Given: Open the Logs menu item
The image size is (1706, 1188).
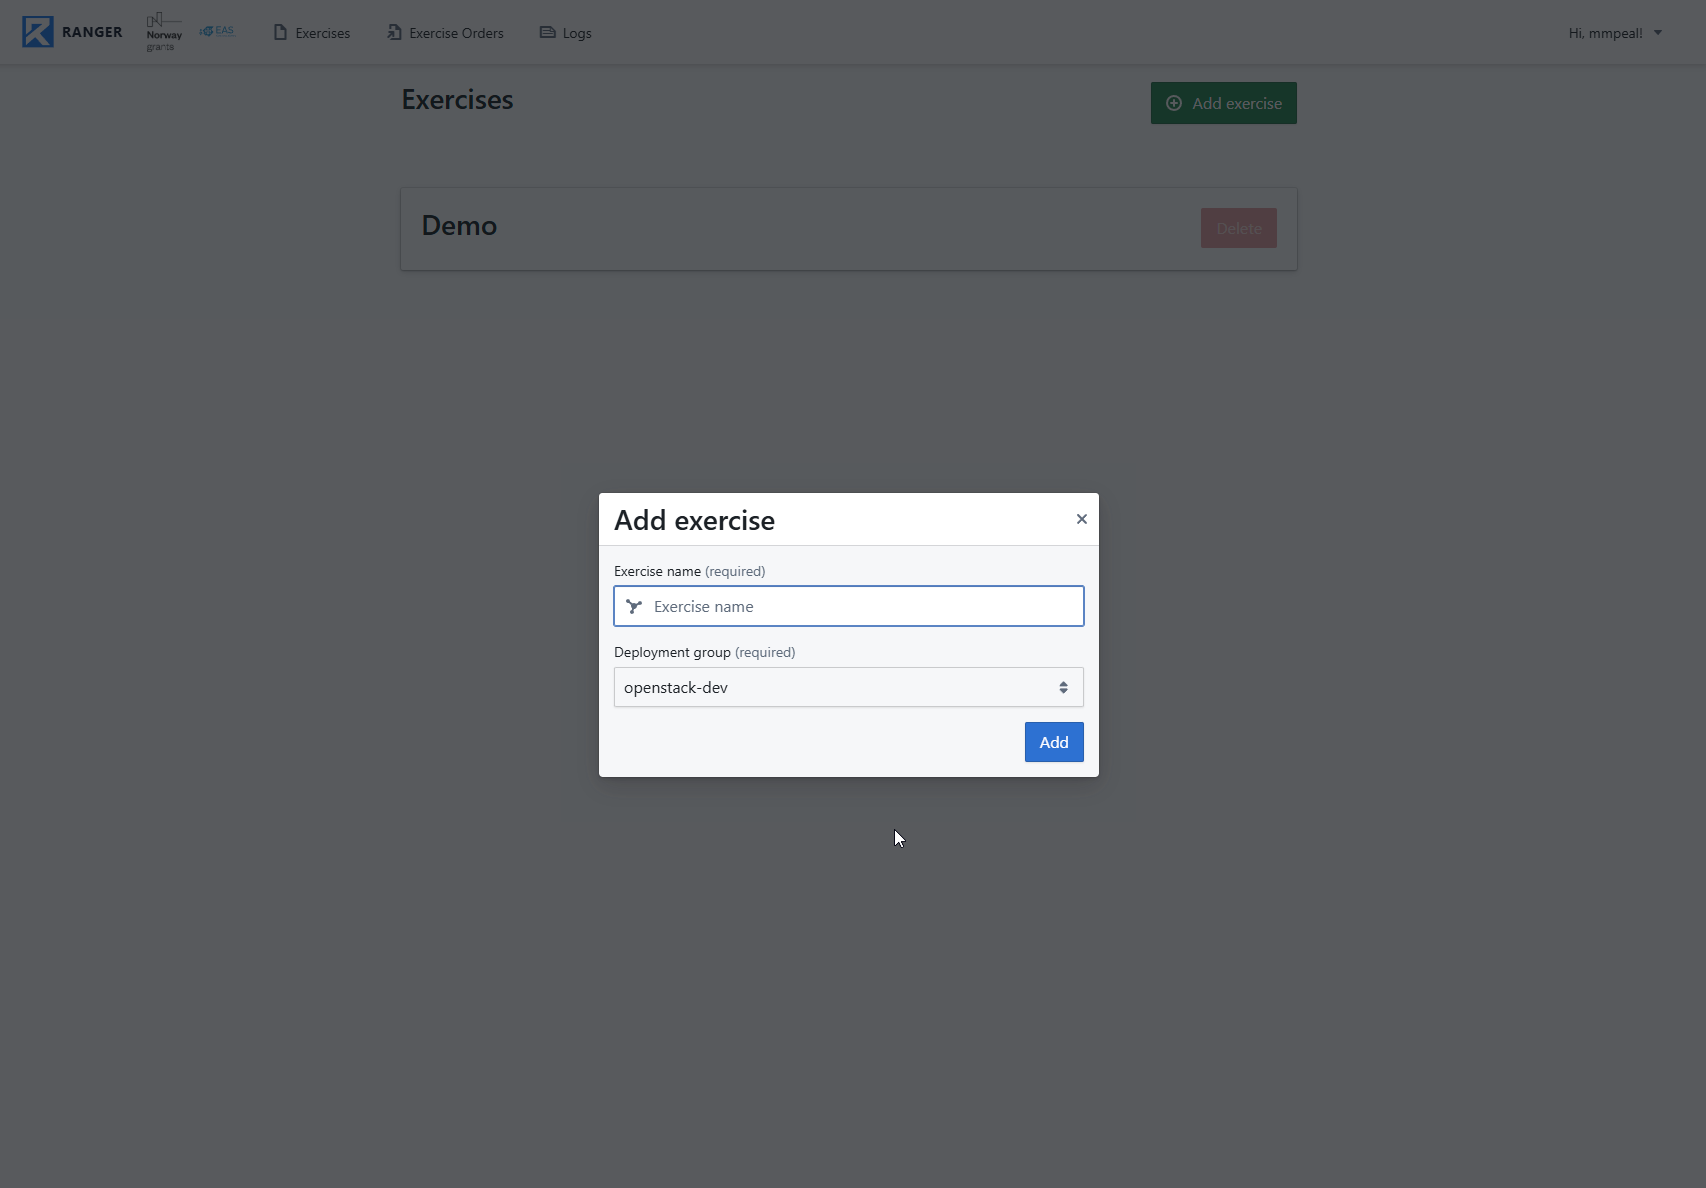Looking at the screenshot, I should pos(566,33).
